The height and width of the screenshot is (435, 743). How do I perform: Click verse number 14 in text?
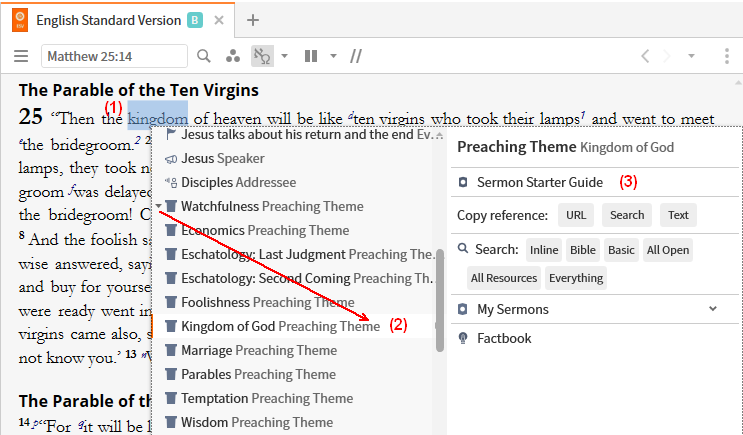coord(25,421)
